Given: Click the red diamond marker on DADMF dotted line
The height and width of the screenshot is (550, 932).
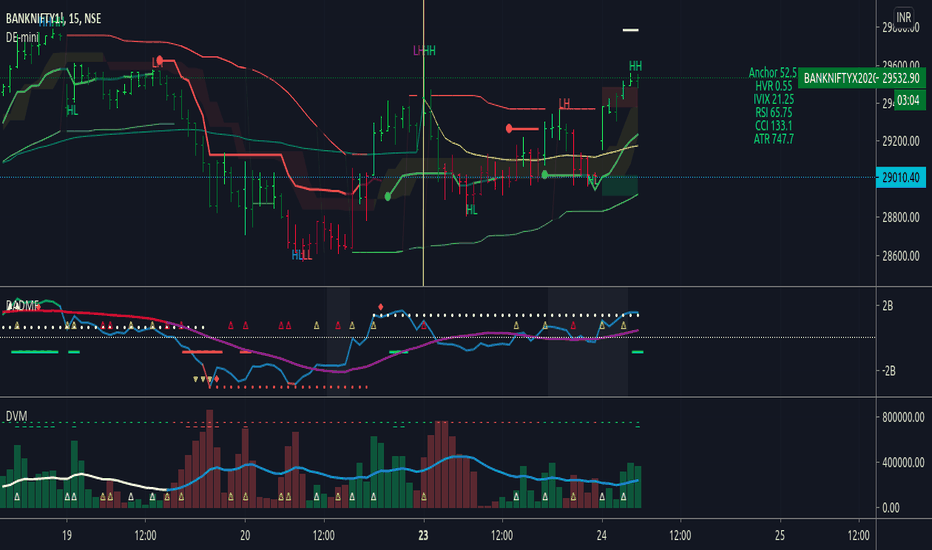Looking at the screenshot, I should point(380,307).
